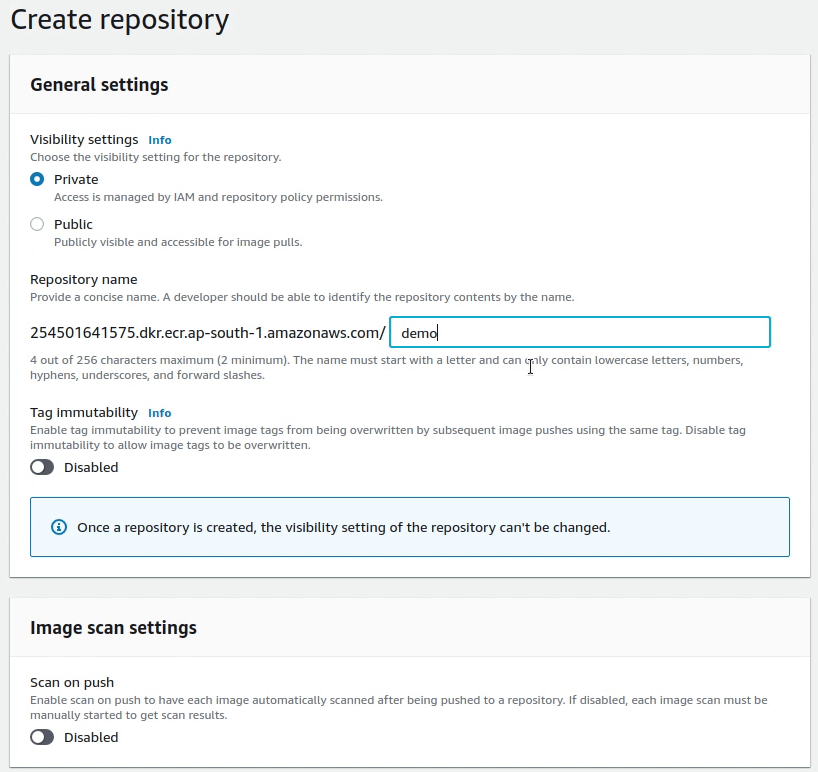Click the 'Publicly visible and accessible' description text

pos(178,242)
